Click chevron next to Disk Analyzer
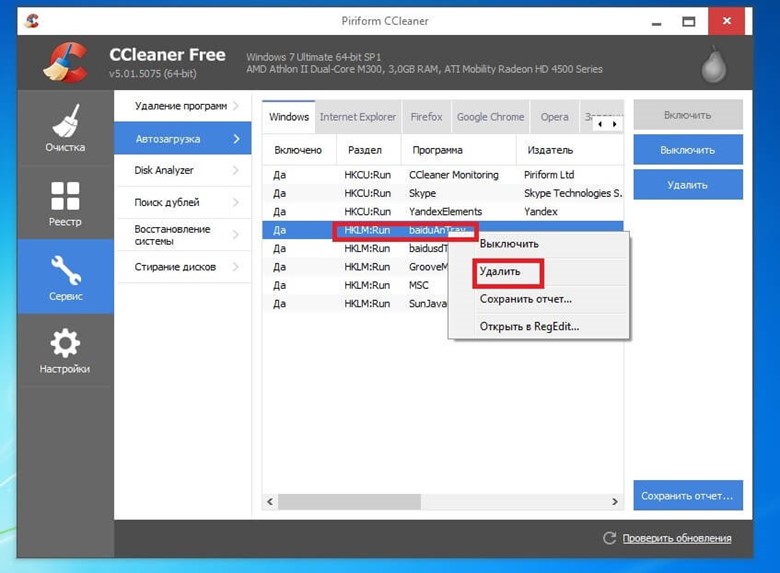 236,170
